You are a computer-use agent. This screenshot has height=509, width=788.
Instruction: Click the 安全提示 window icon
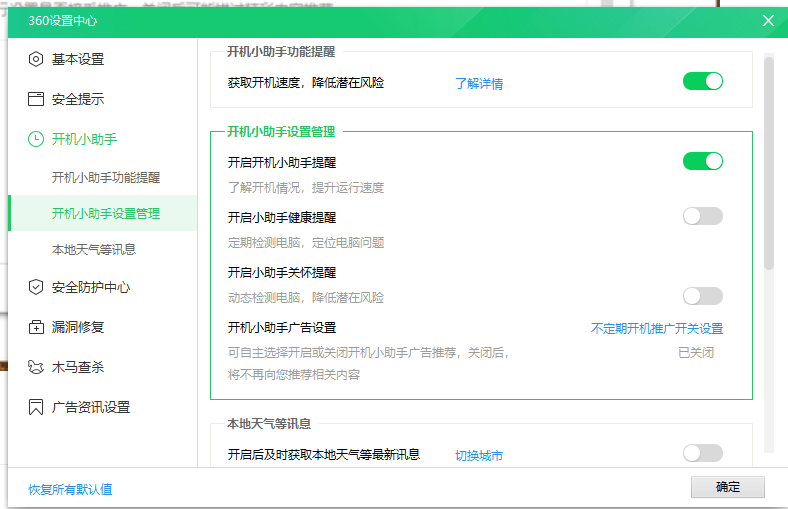coord(36,99)
